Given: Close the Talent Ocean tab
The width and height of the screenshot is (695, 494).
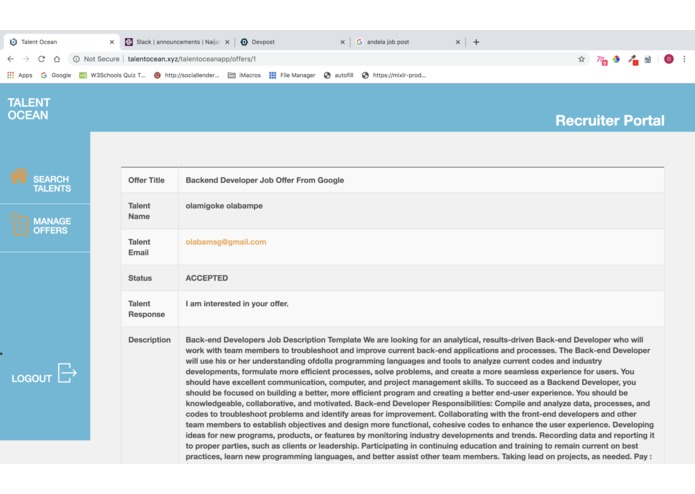Looking at the screenshot, I should pyautogui.click(x=112, y=42).
